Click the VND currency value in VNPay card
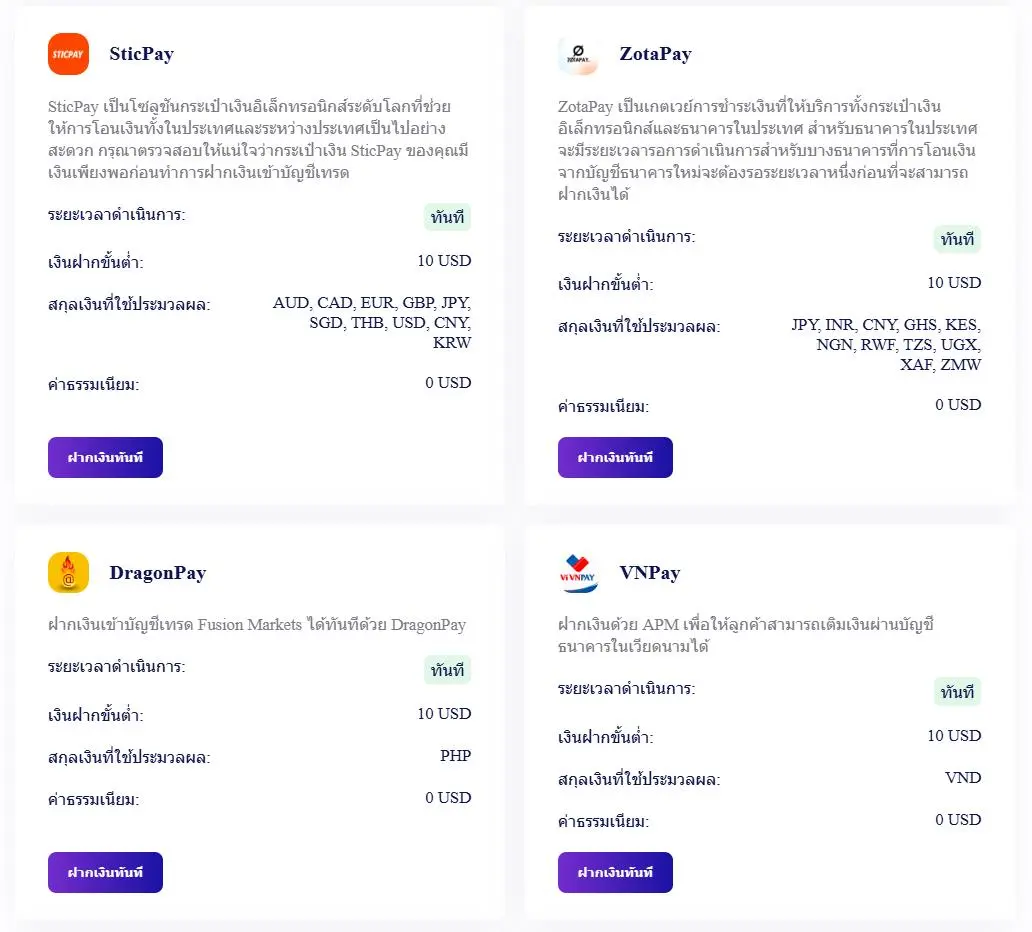Image resolution: width=1032 pixels, height=932 pixels. click(964, 778)
